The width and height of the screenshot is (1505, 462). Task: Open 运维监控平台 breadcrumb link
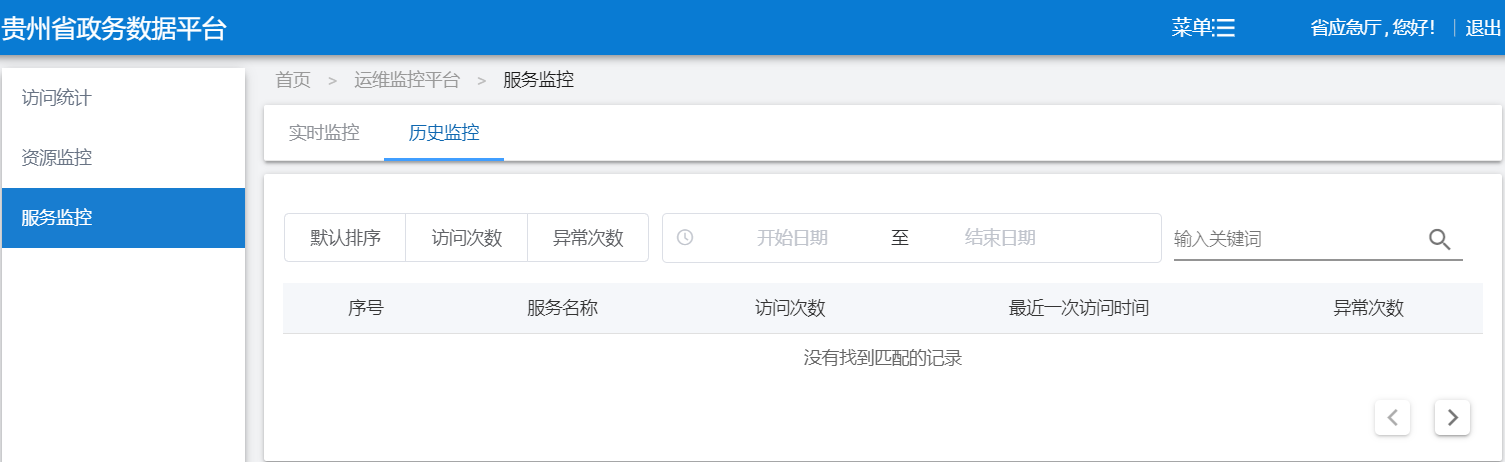(x=407, y=80)
